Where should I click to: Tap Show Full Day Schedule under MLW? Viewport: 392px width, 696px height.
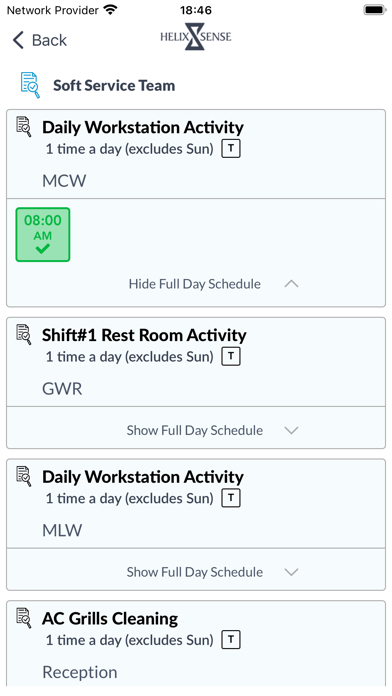194,572
